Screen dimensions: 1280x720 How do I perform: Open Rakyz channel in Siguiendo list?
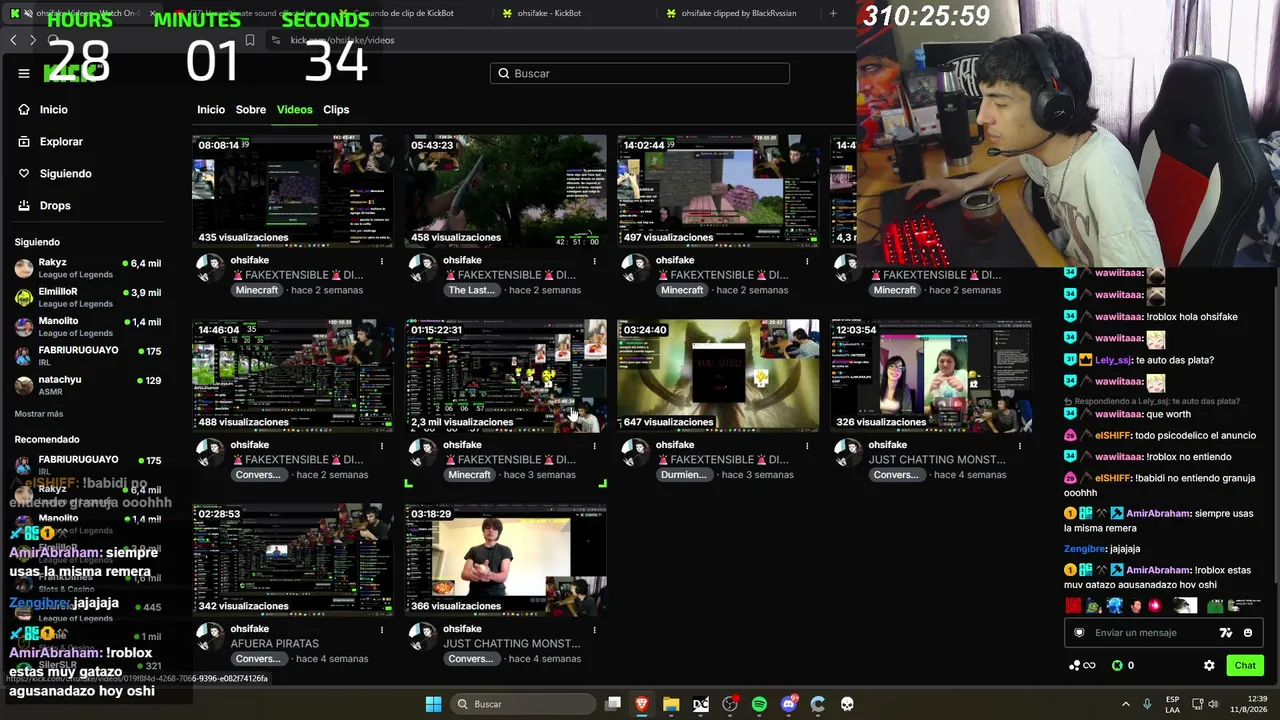[88, 268]
